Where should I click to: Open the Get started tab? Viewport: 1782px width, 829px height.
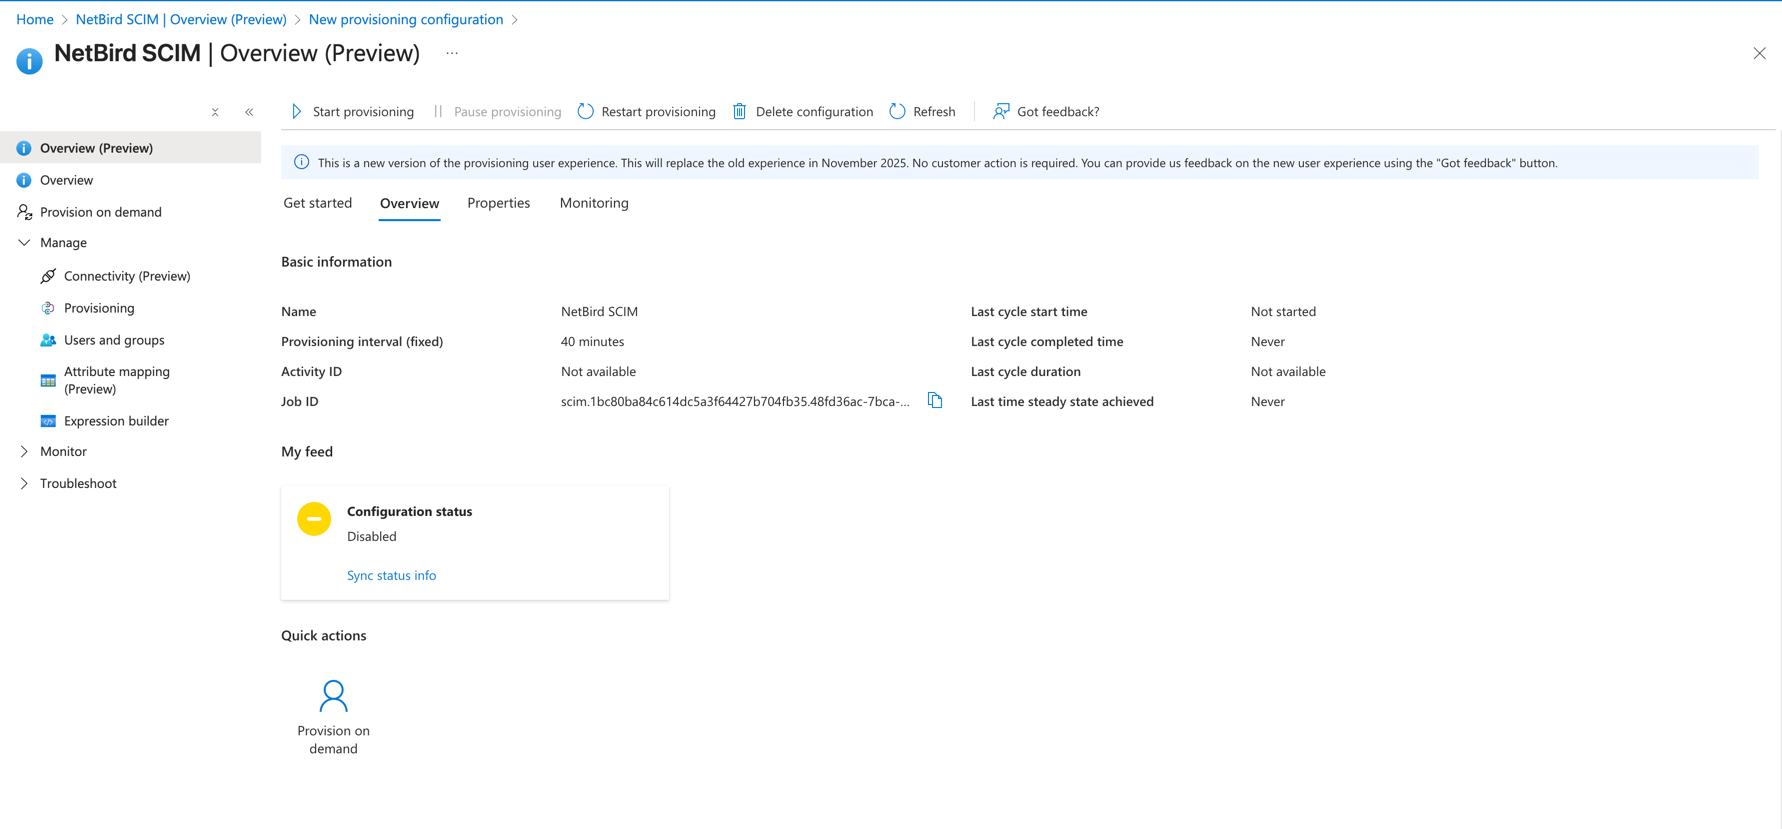click(x=317, y=203)
